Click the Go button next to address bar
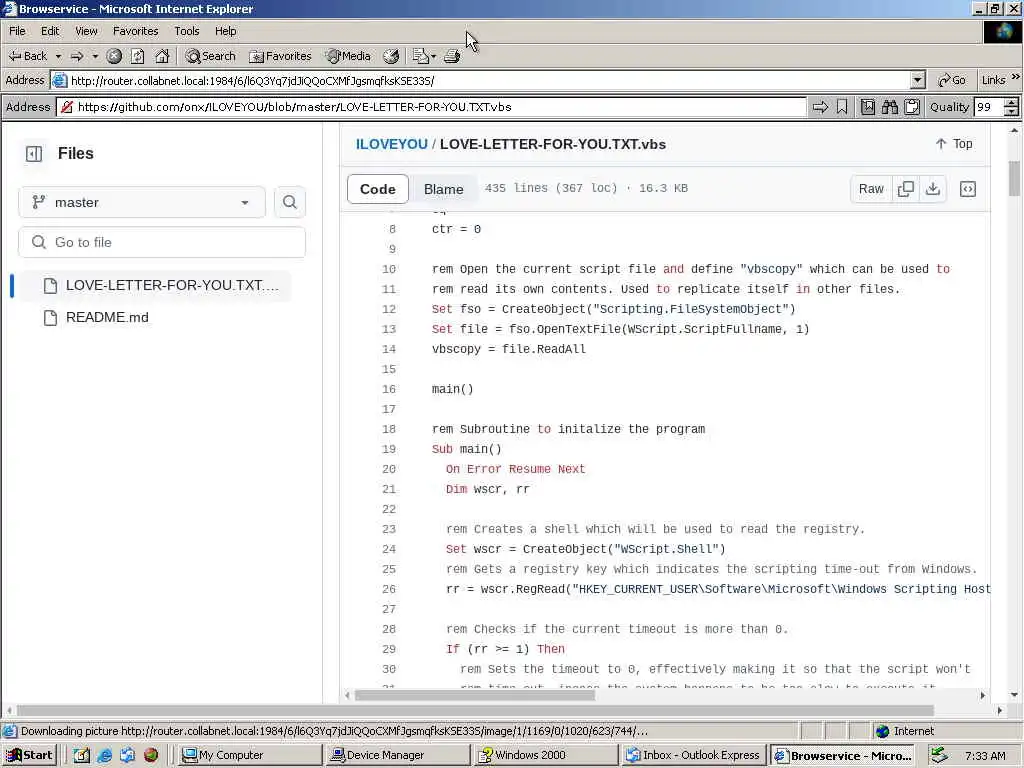The height and width of the screenshot is (768, 1024). [952, 80]
